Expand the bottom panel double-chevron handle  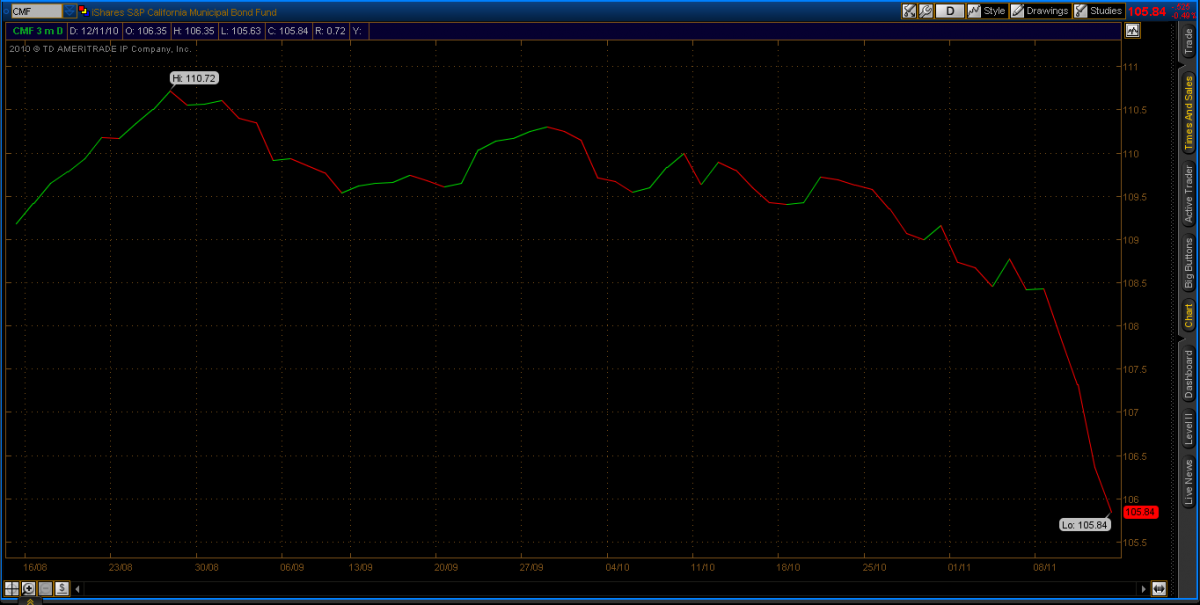pos(29,600)
